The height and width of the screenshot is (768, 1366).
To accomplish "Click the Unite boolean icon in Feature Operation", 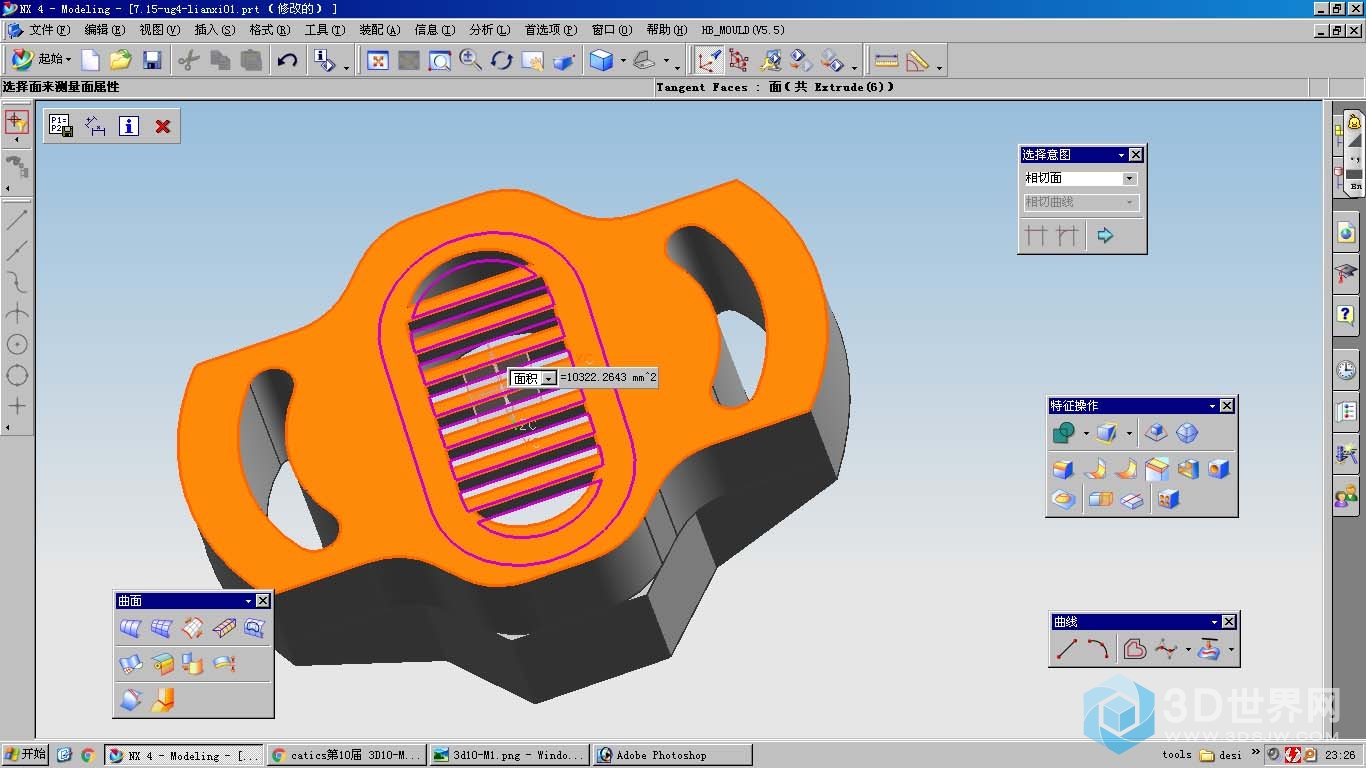I will pyautogui.click(x=1064, y=433).
